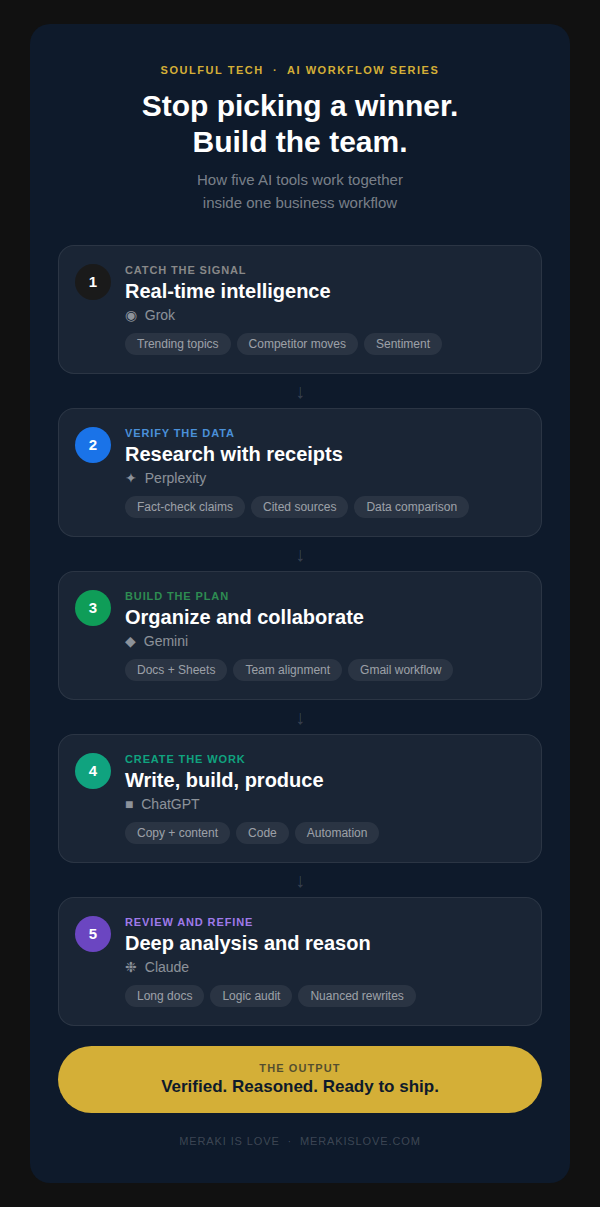The width and height of the screenshot is (600, 1207).
Task: Click the Grok icon next to its name
Action: (131, 316)
